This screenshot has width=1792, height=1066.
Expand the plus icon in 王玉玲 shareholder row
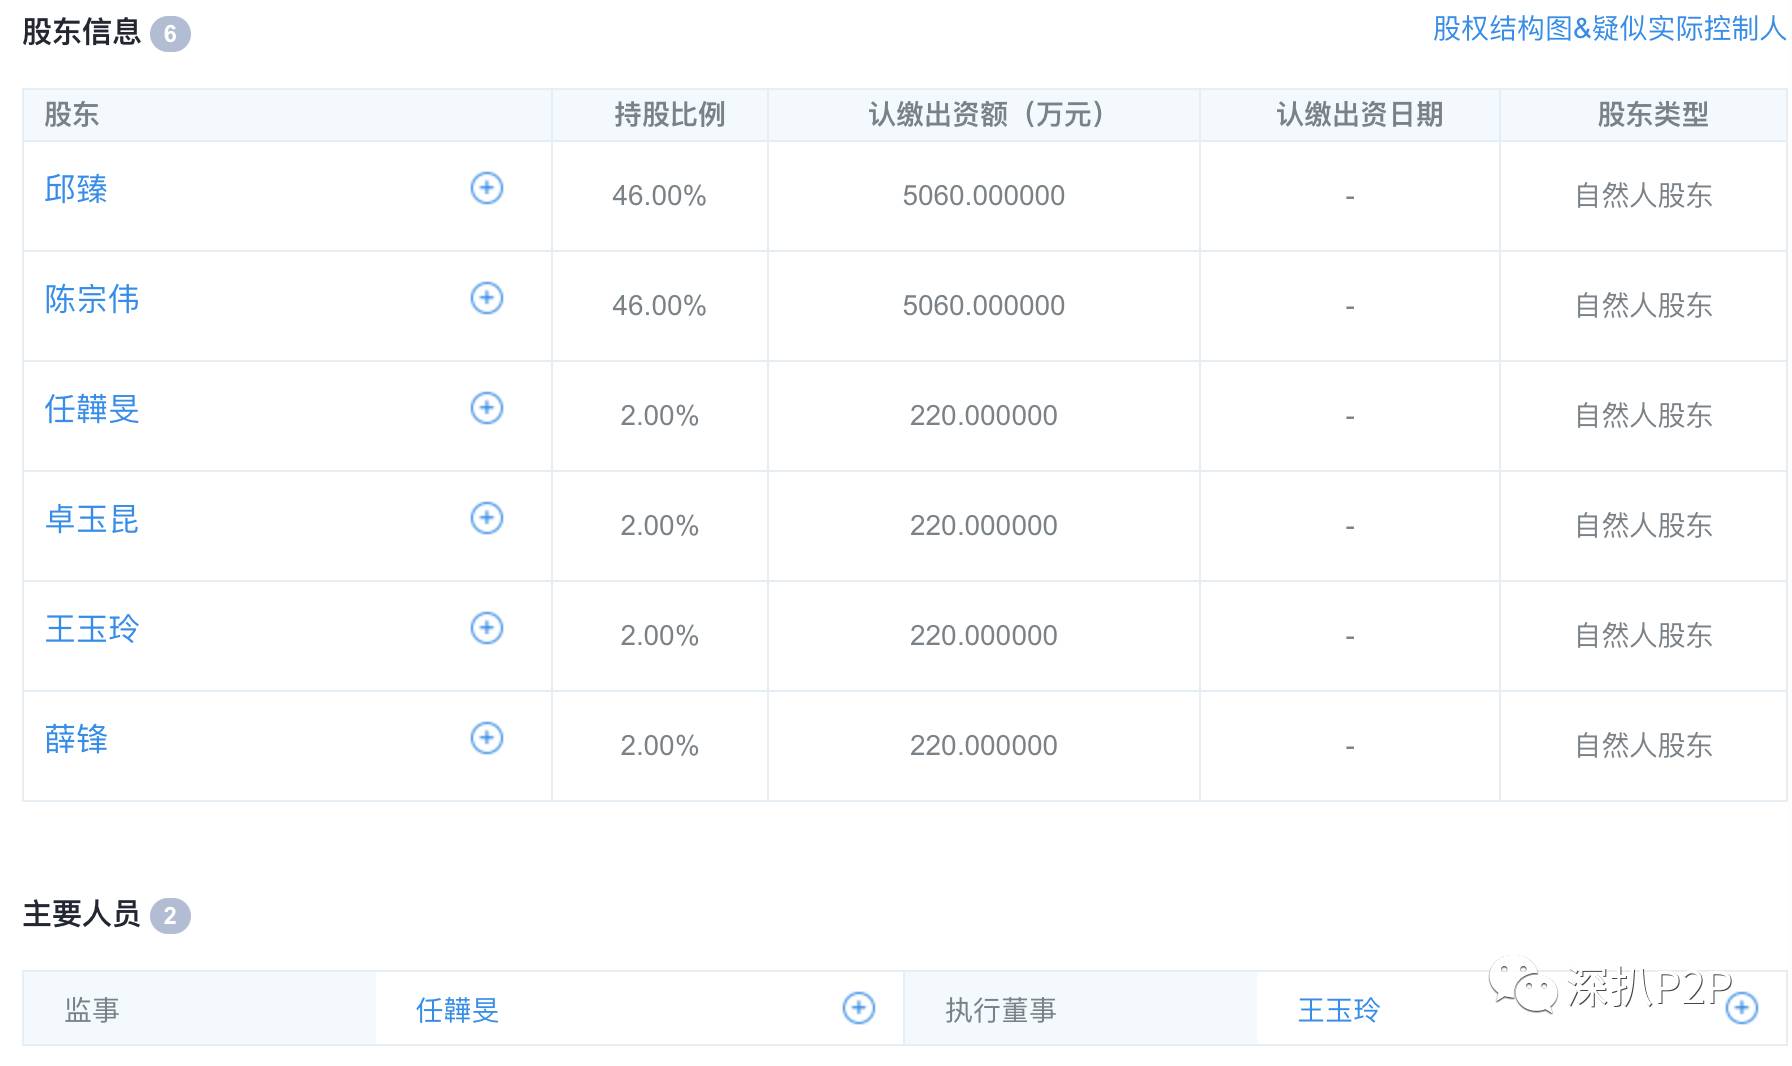(487, 628)
